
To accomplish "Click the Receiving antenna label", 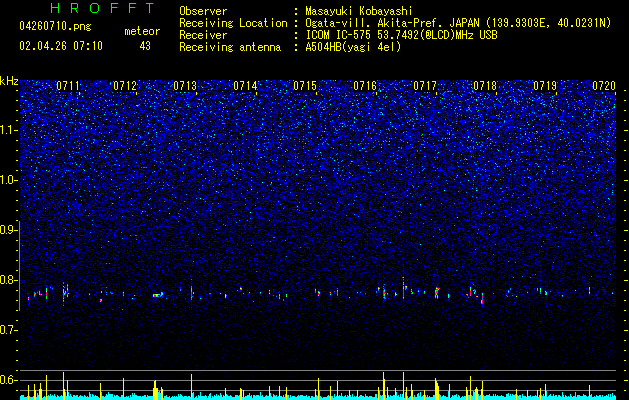I will pos(230,47).
